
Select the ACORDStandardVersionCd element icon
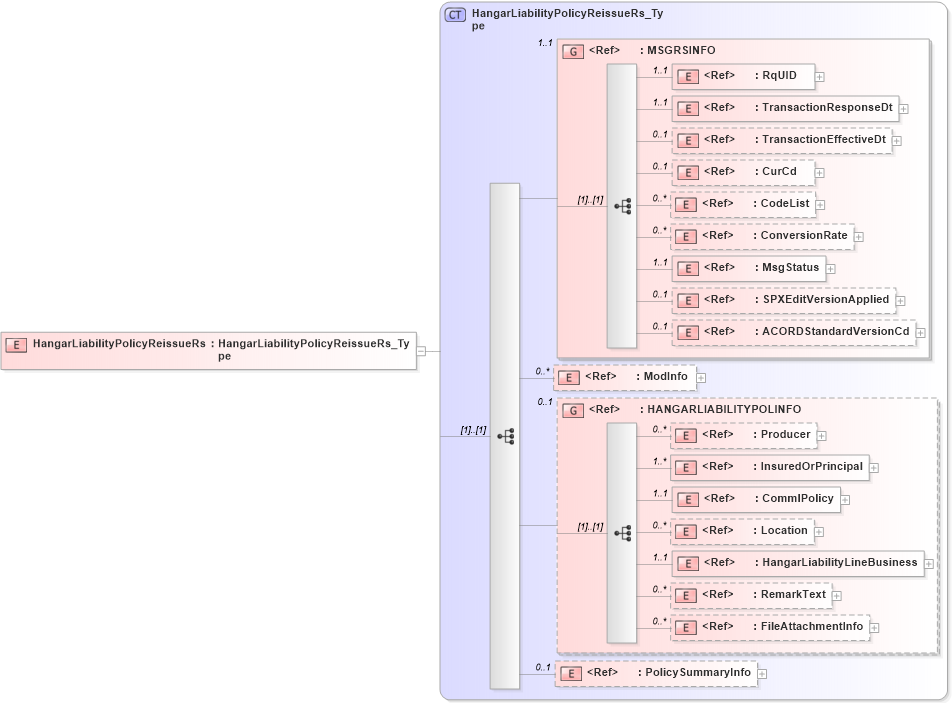click(x=687, y=331)
